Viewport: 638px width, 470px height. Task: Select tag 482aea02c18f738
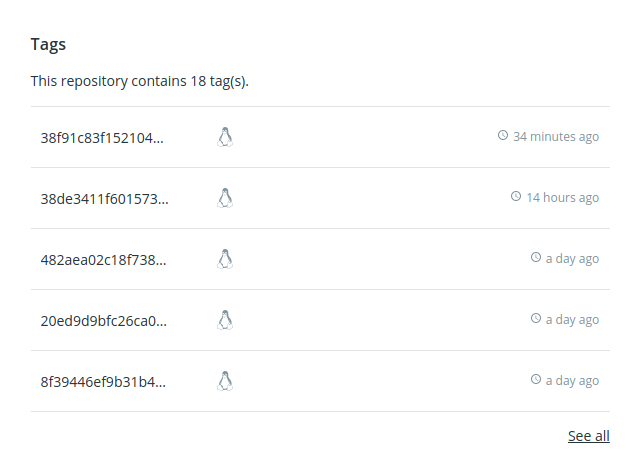[x=103, y=259]
